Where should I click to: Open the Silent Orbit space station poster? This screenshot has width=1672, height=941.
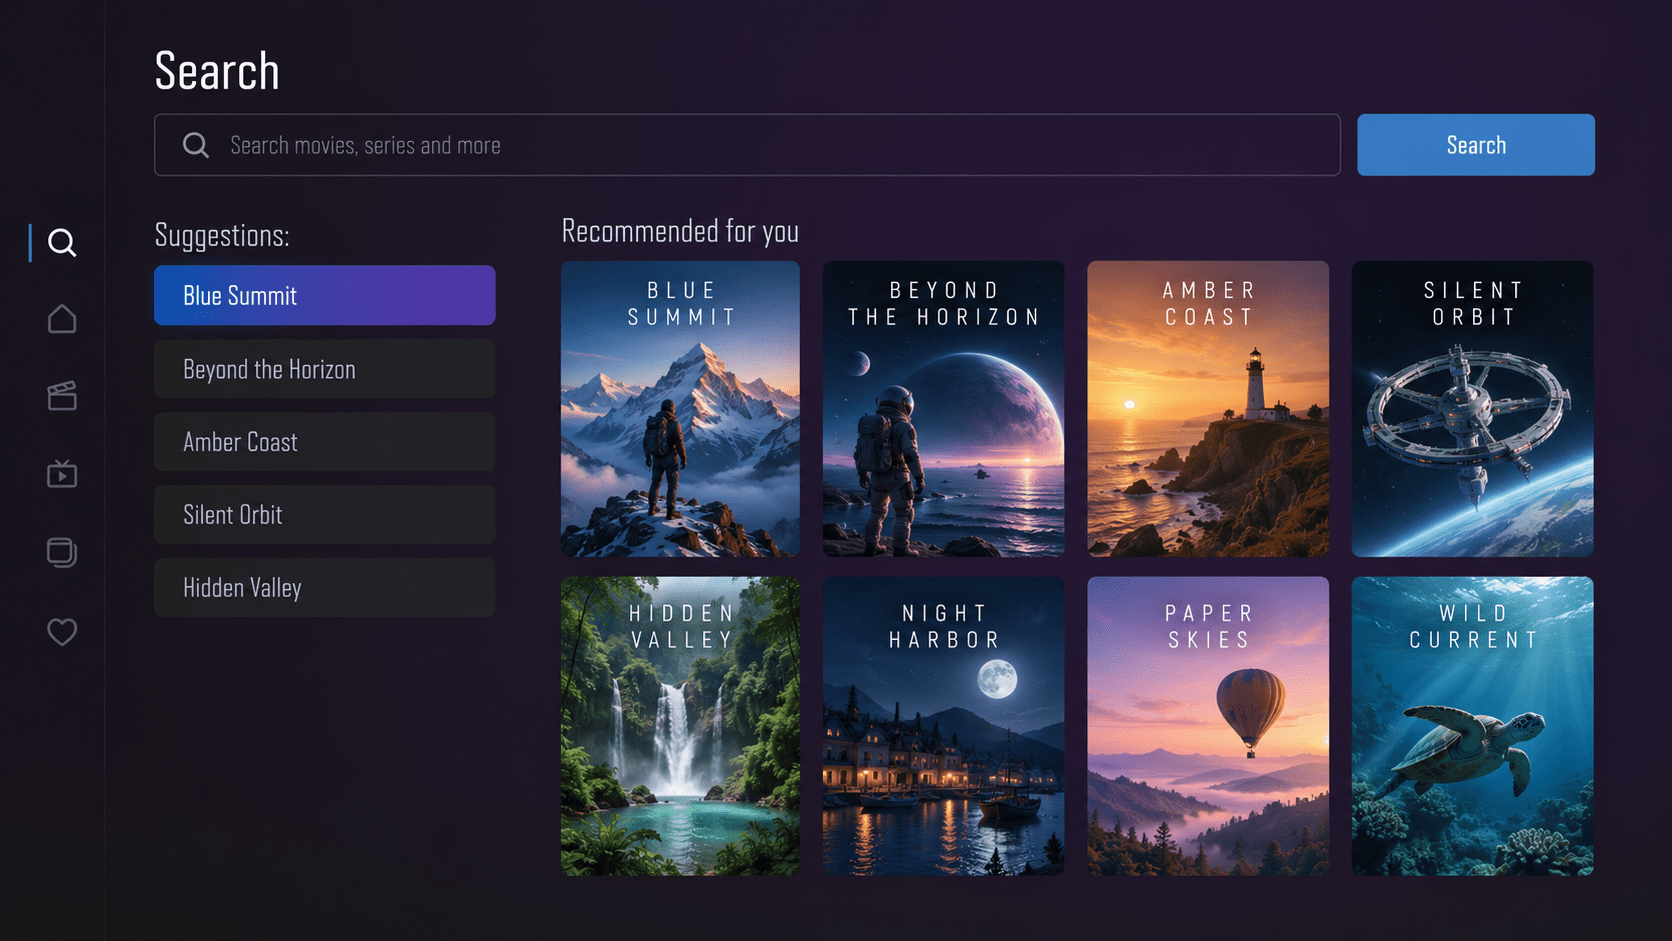click(x=1472, y=409)
